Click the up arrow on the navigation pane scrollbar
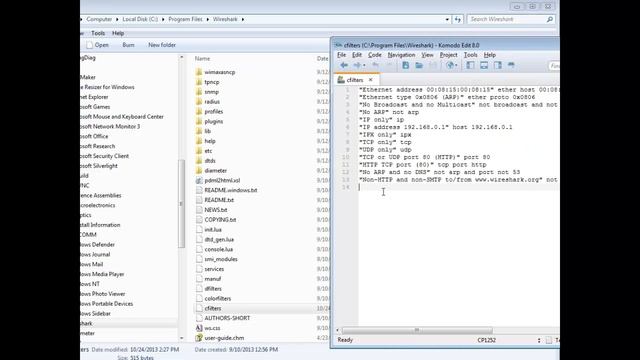This screenshot has height=360, width=640. tap(182, 58)
